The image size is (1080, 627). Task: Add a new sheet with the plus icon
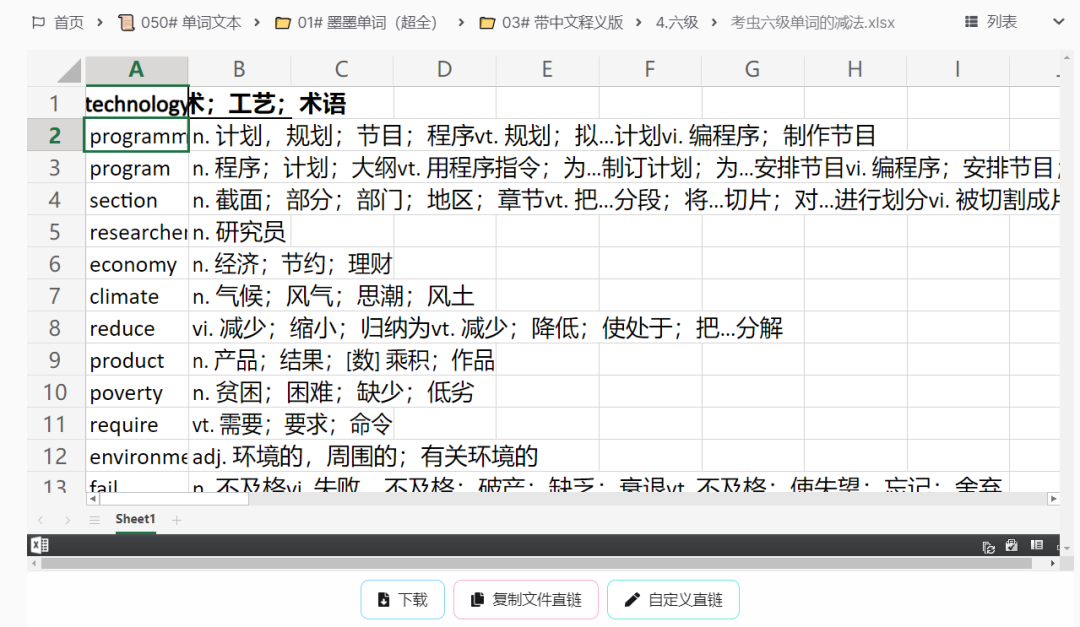(x=176, y=519)
